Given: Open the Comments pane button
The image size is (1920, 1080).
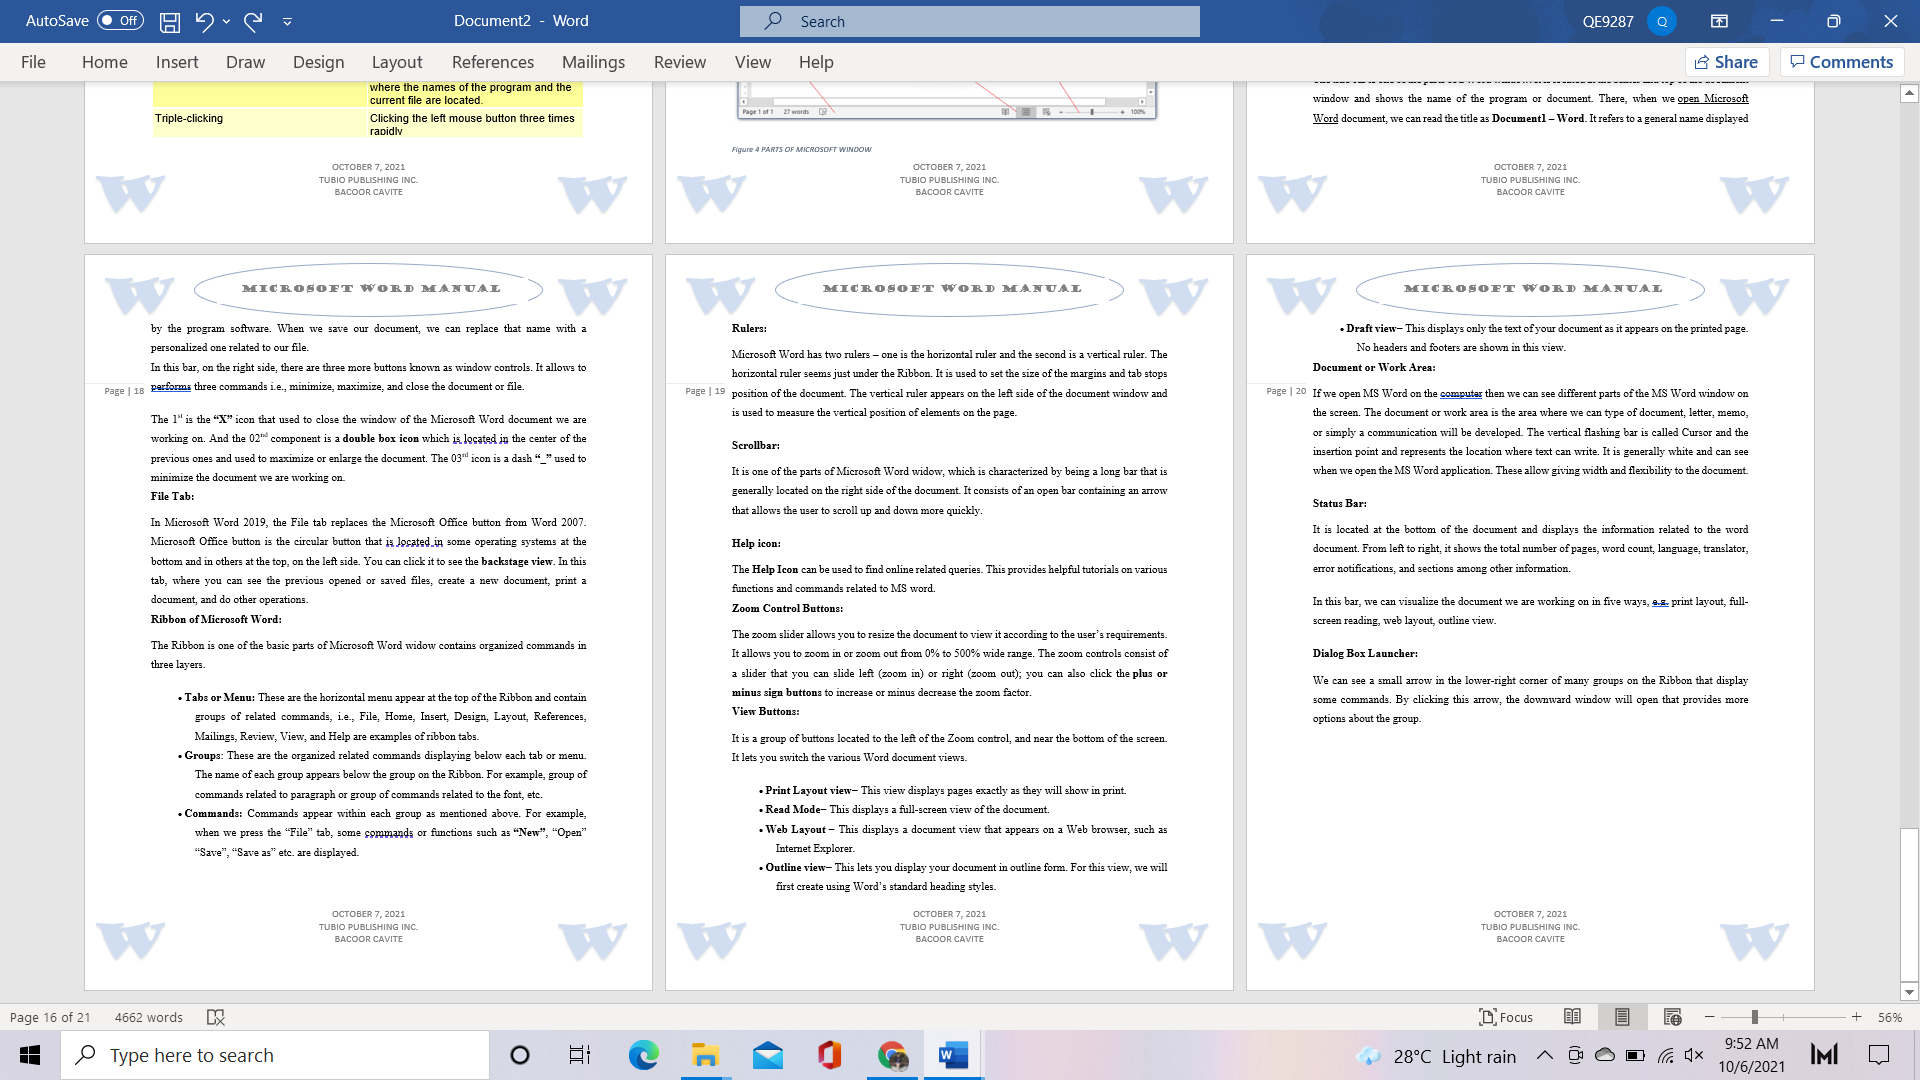Looking at the screenshot, I should click(x=1842, y=62).
